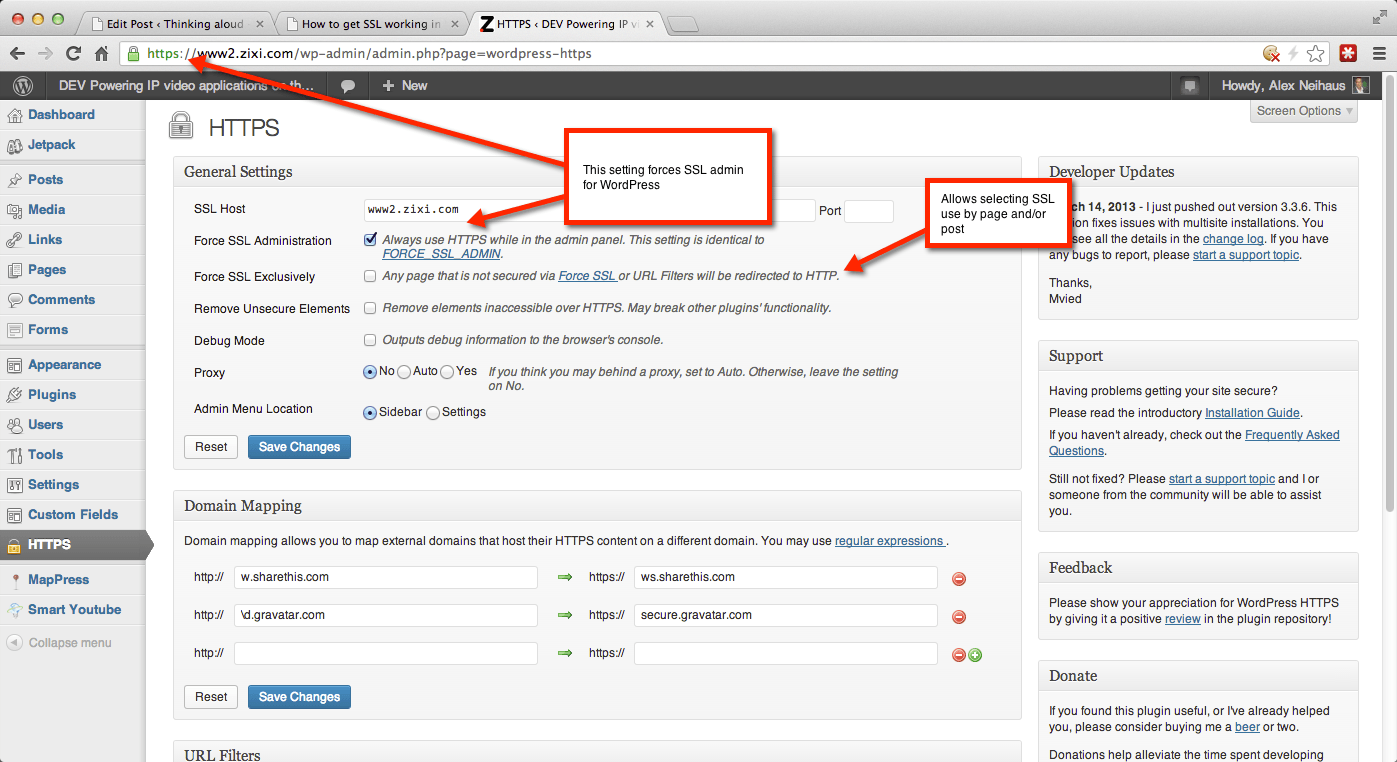
Task: Open the FORCE_SSL_ADMIN link
Action: click(441, 254)
